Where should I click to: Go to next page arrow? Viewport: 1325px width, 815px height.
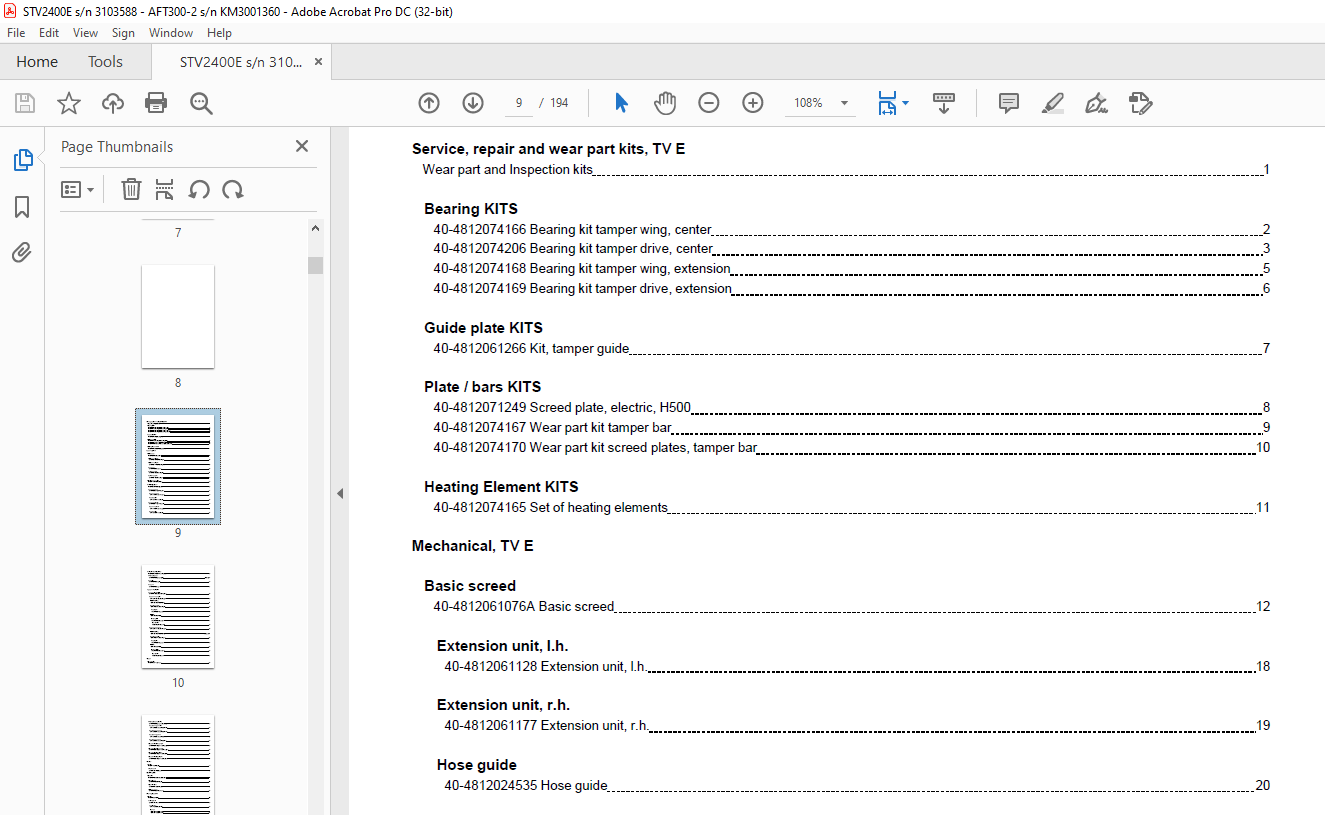473,103
